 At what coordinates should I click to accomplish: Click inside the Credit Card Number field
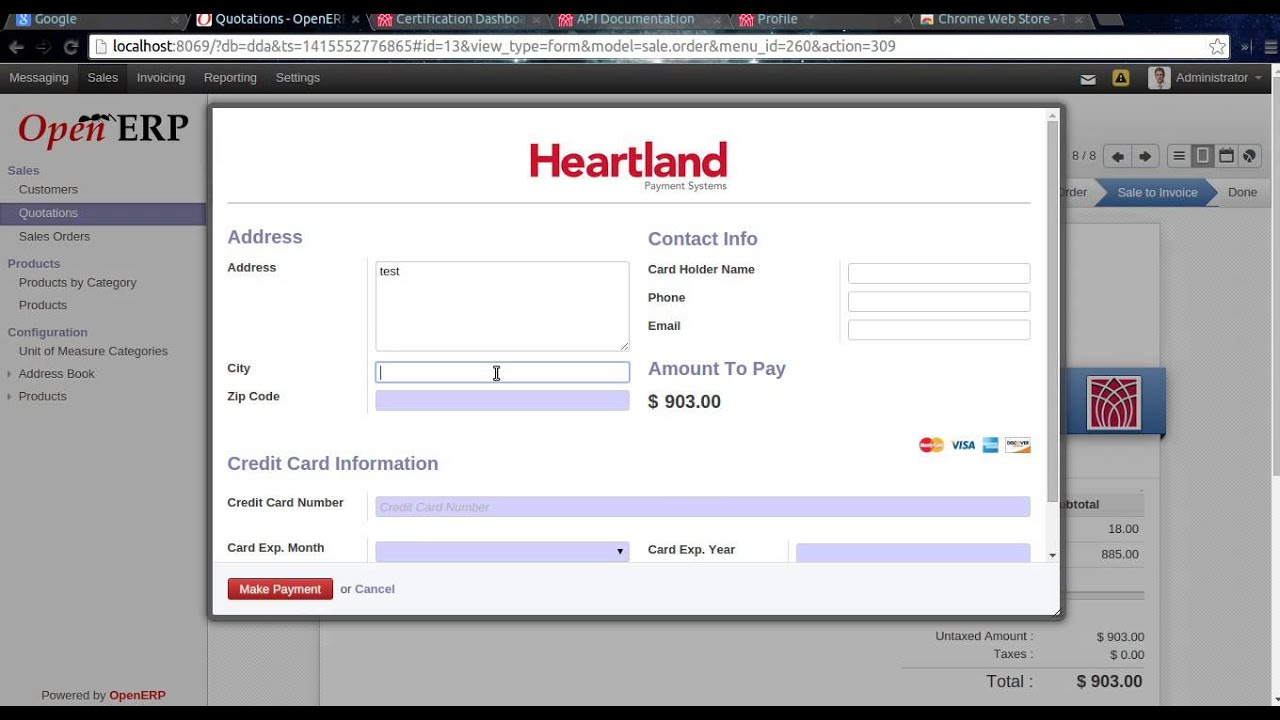[700, 507]
